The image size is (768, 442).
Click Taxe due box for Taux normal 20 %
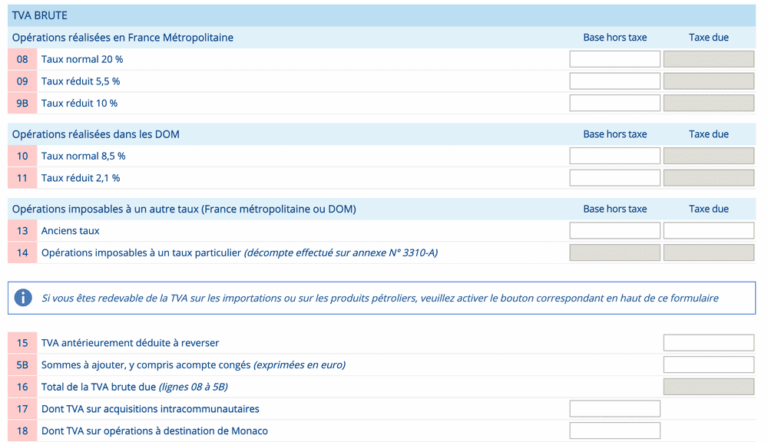[x=708, y=59]
